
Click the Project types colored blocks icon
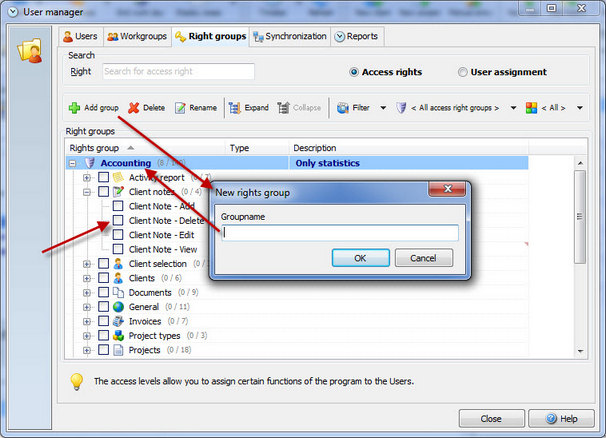coord(118,336)
